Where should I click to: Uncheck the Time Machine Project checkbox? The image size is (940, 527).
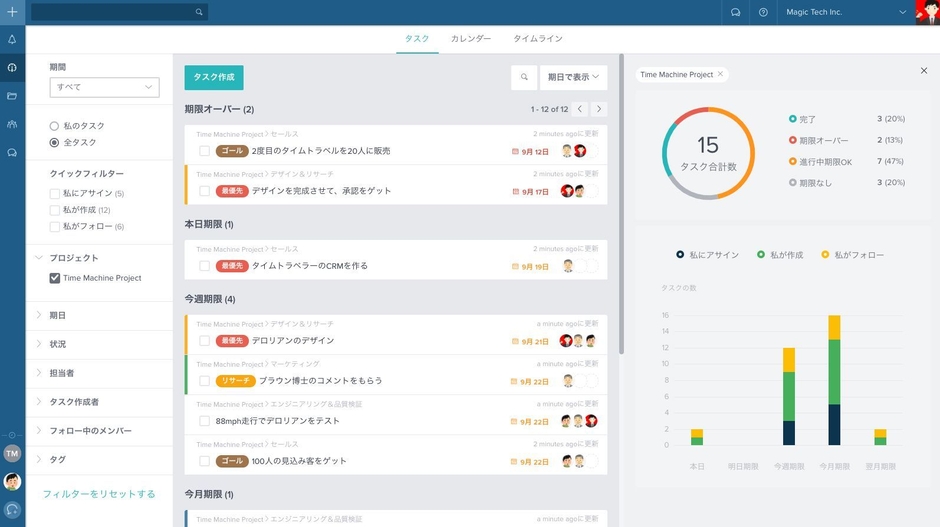(x=55, y=278)
